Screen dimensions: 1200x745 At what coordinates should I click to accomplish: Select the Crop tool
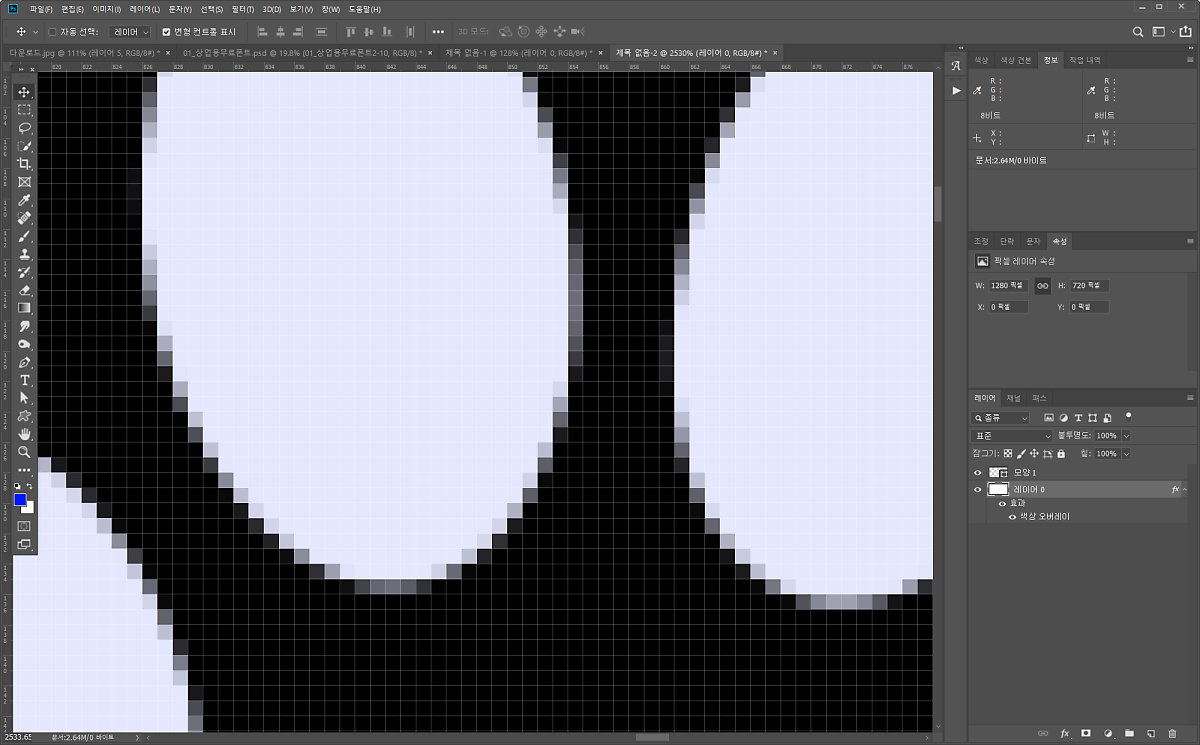click(25, 164)
